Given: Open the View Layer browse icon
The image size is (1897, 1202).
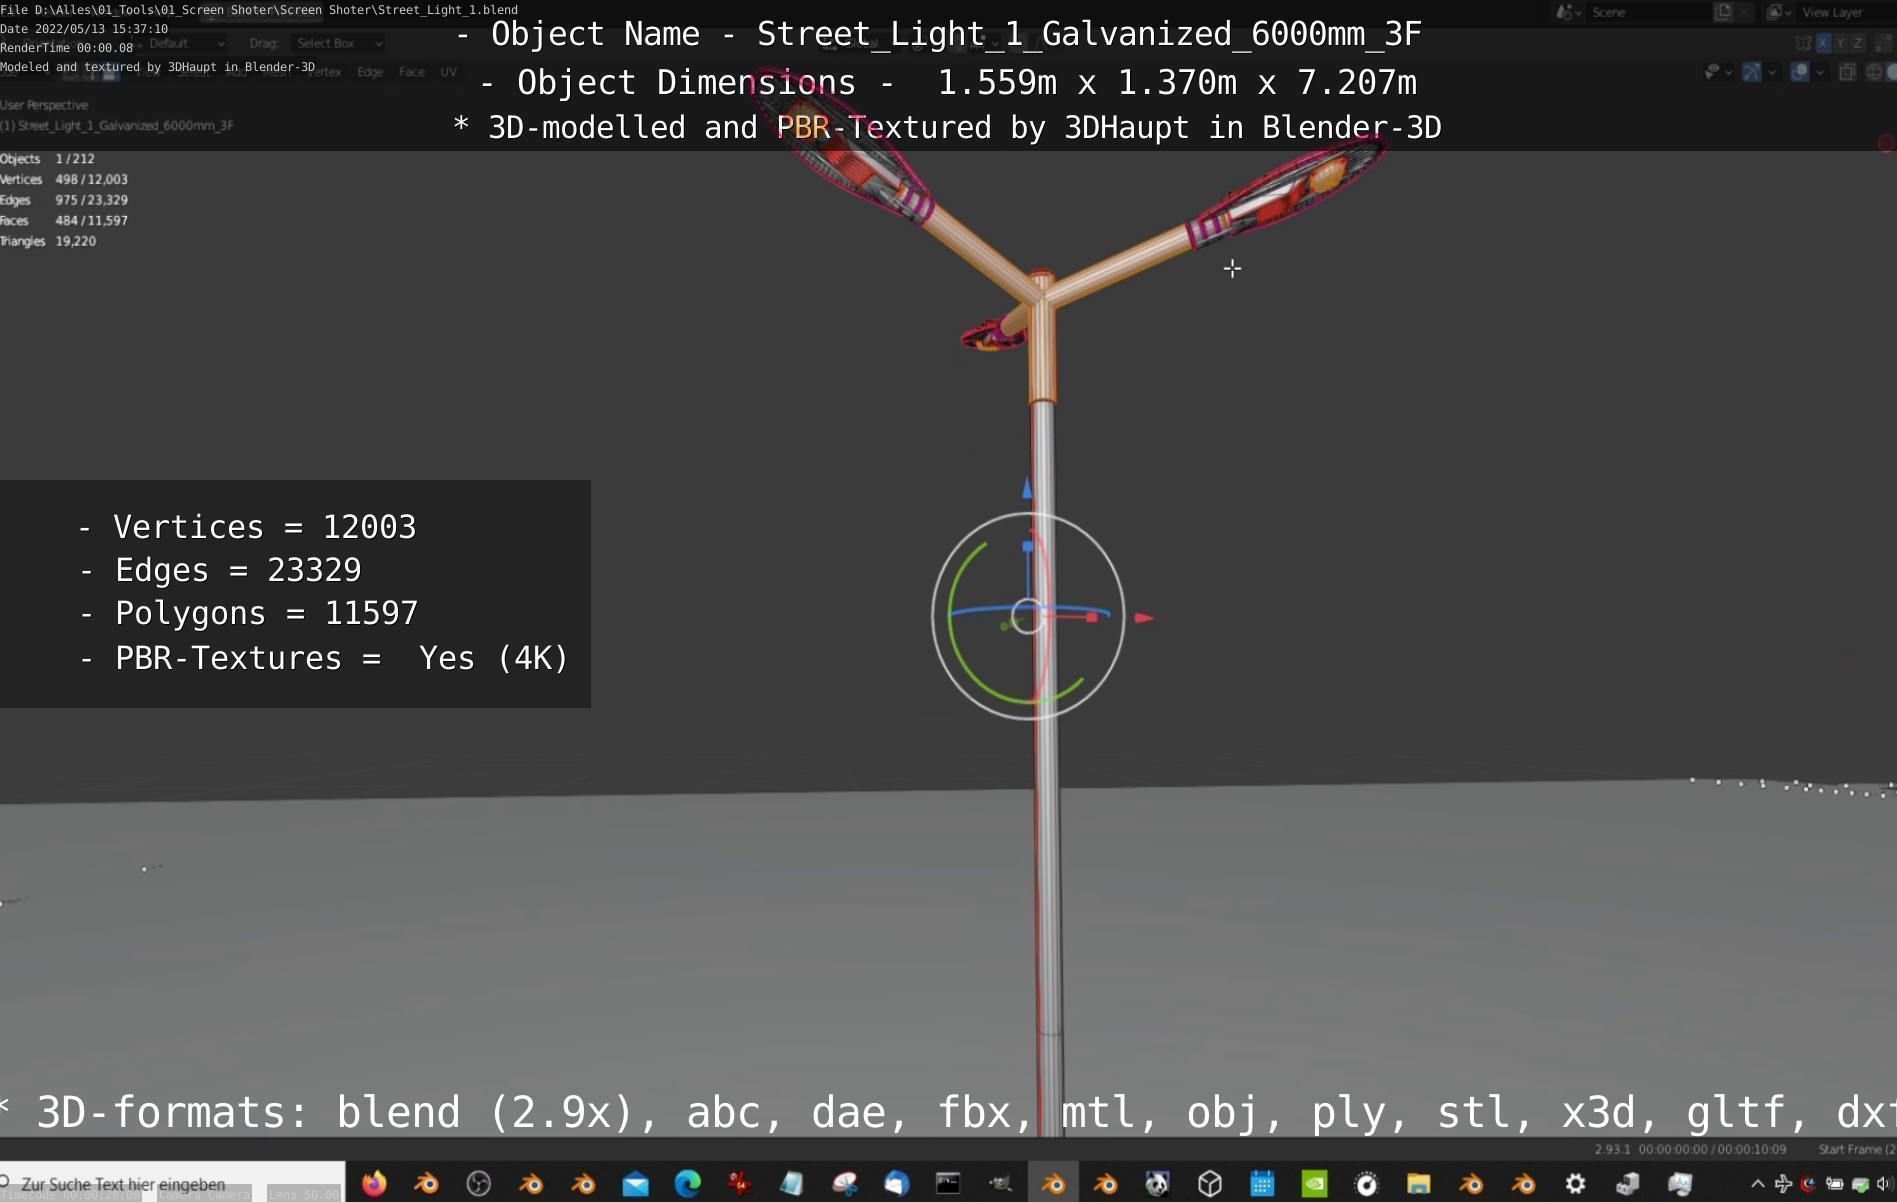Looking at the screenshot, I should [x=1778, y=12].
